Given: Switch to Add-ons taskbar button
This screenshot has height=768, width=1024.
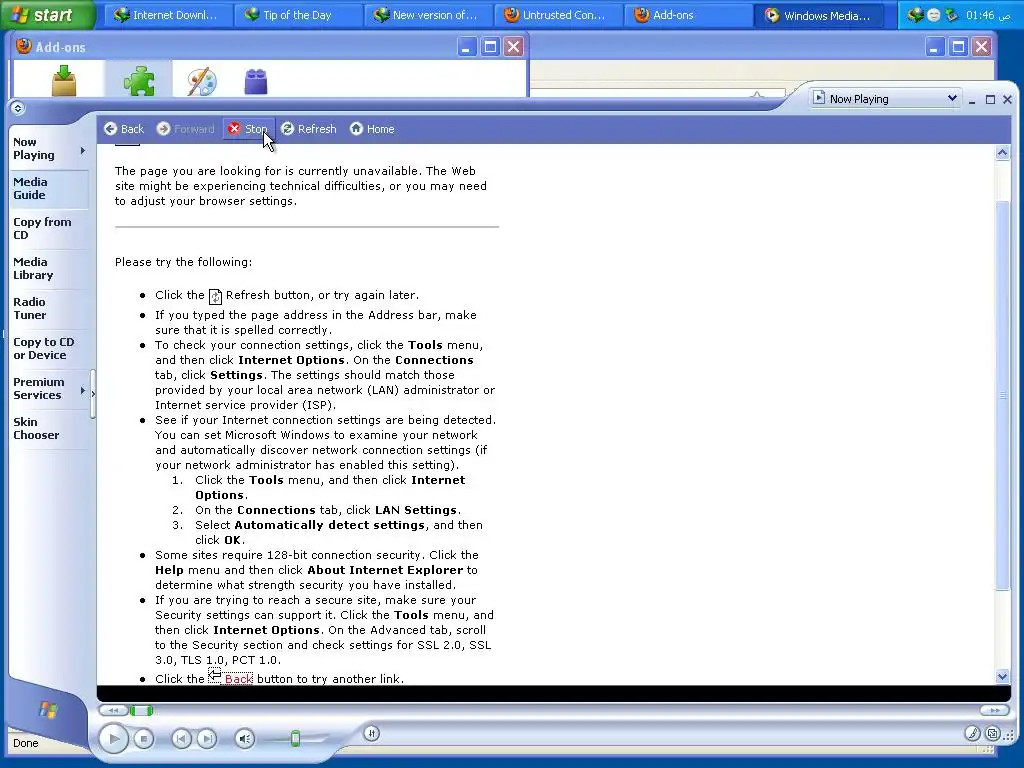Looking at the screenshot, I should [686, 15].
